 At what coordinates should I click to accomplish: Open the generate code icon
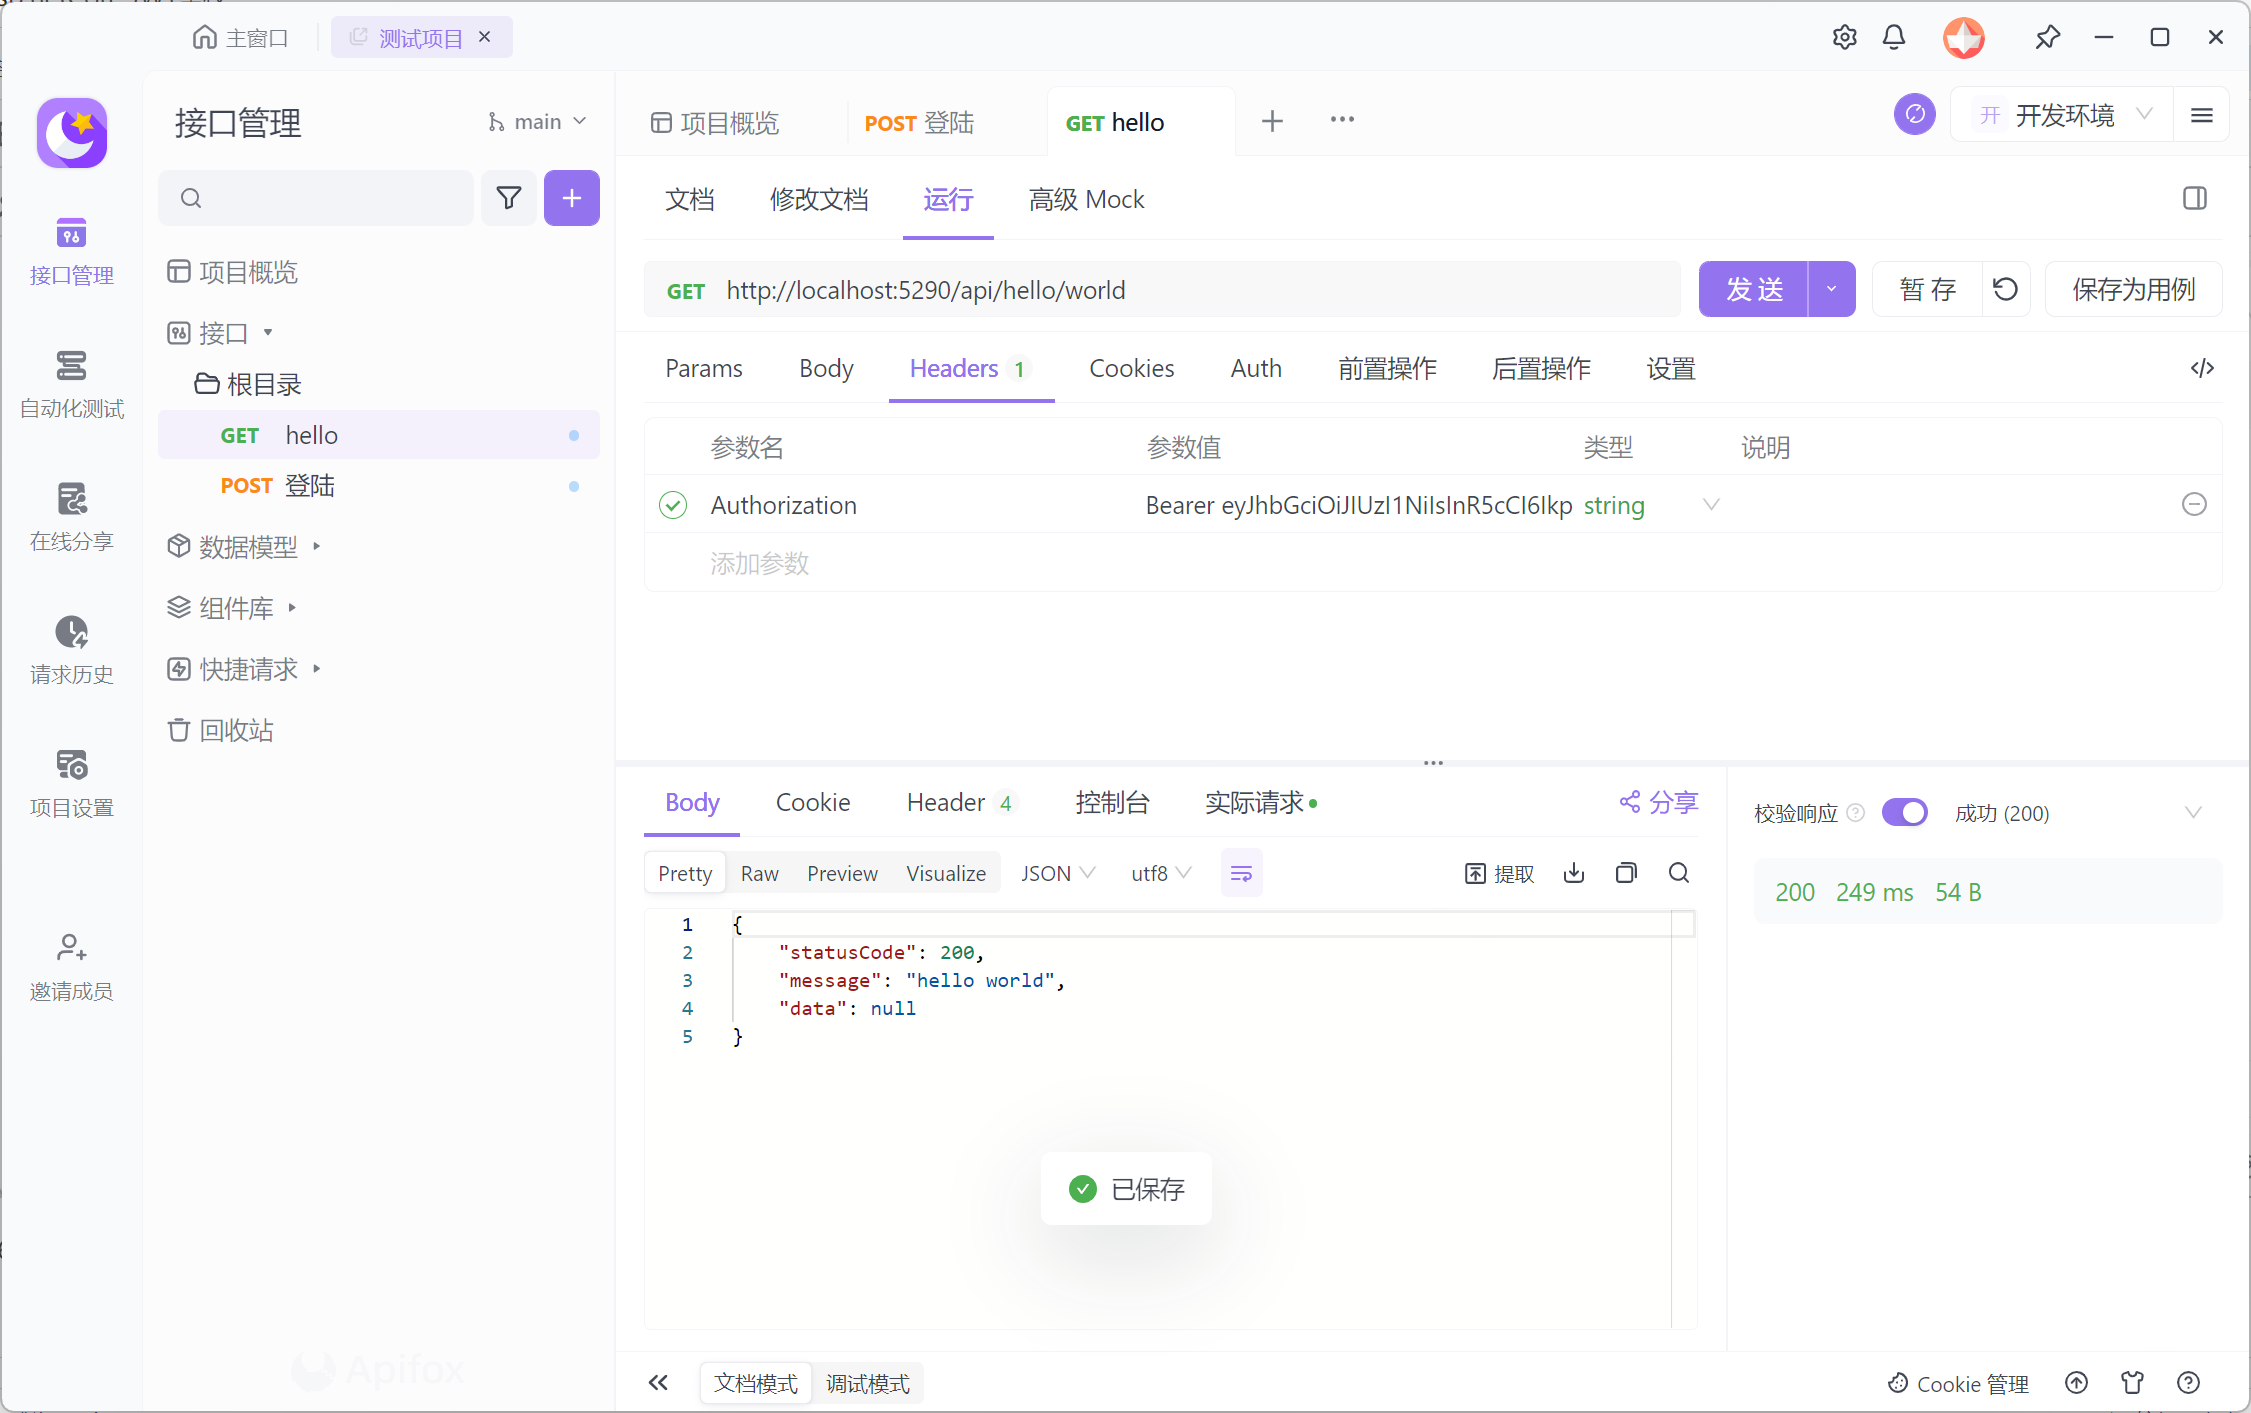pyautogui.click(x=2201, y=368)
